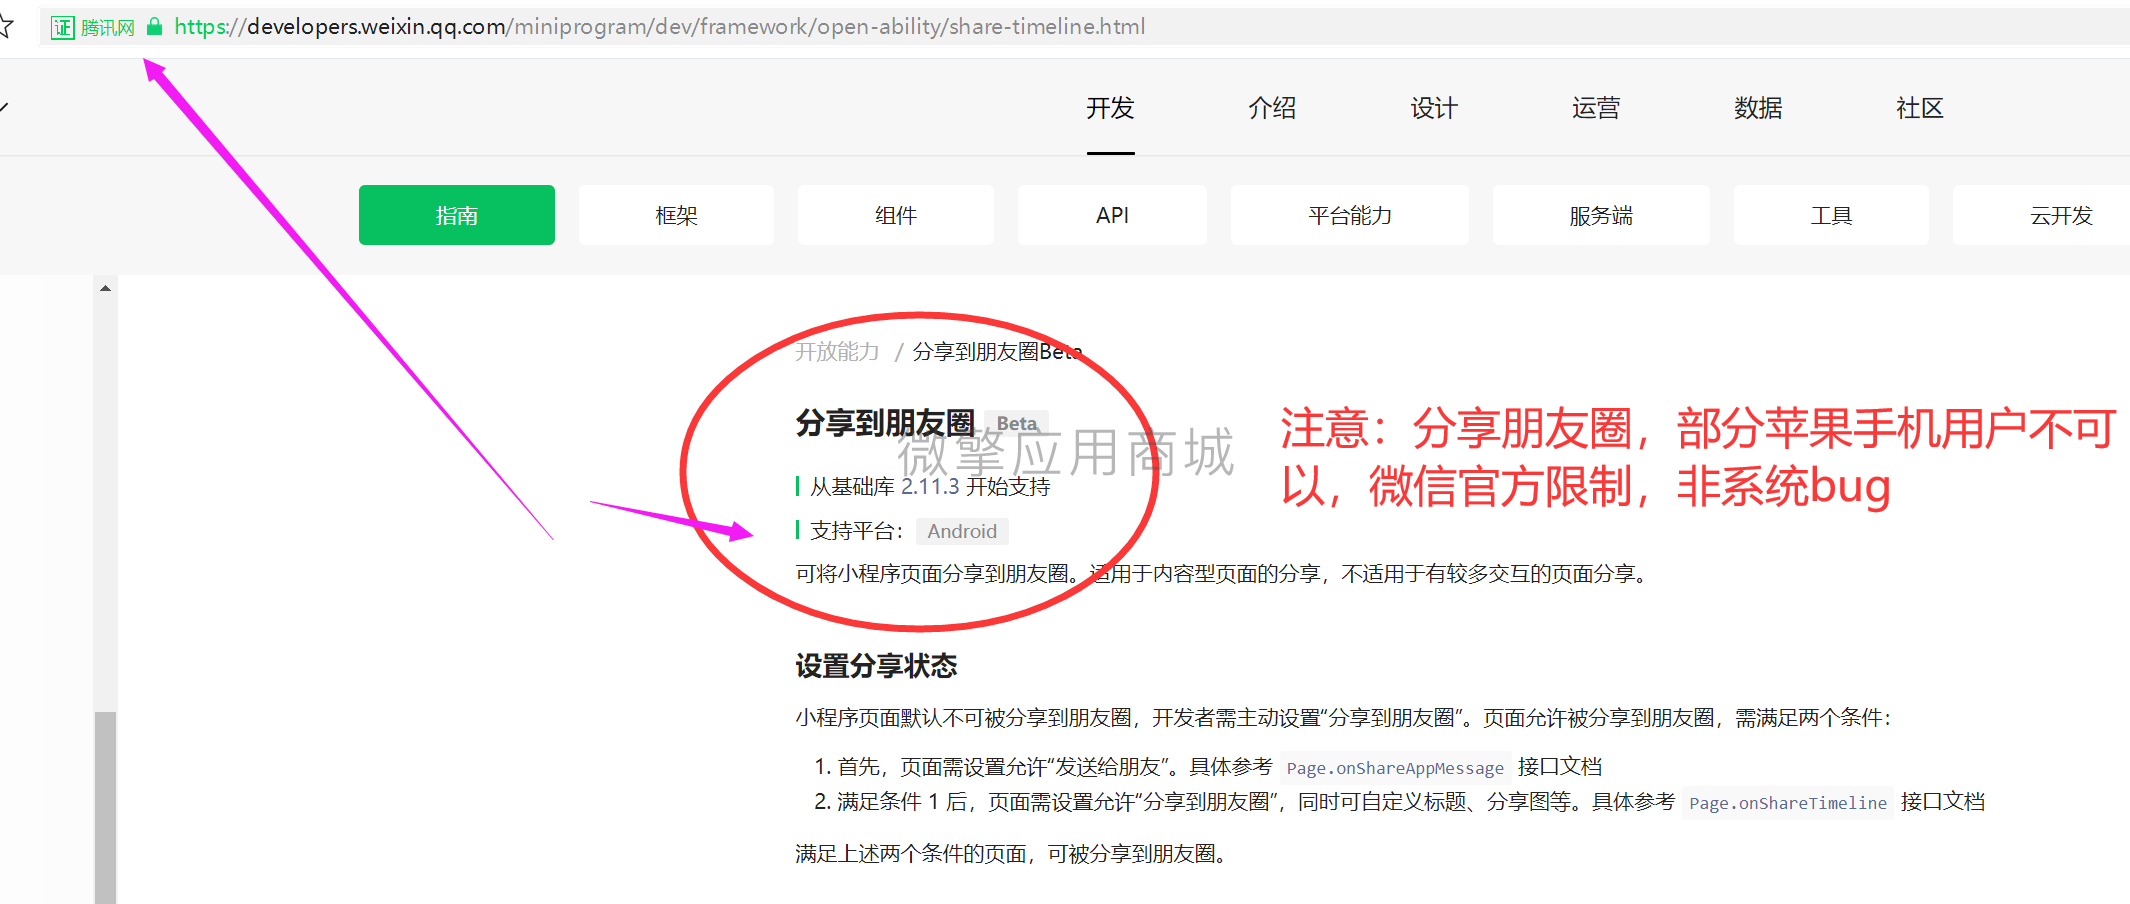The image size is (2130, 904).
Task: Click the sidebar scrollbar thumb
Action: click(x=105, y=807)
